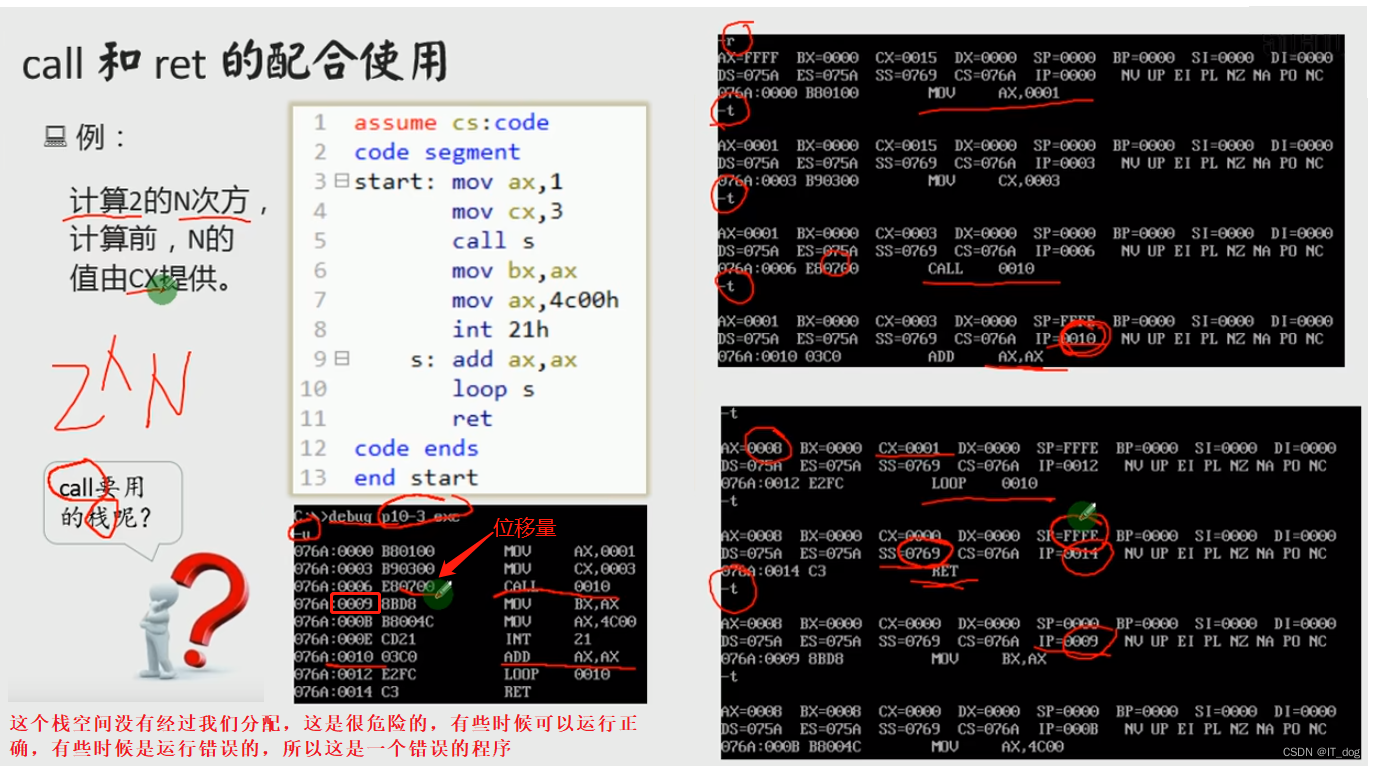
Task: Click circled 'IP=0010' in the top-right terminal
Action: [x=1065, y=338]
